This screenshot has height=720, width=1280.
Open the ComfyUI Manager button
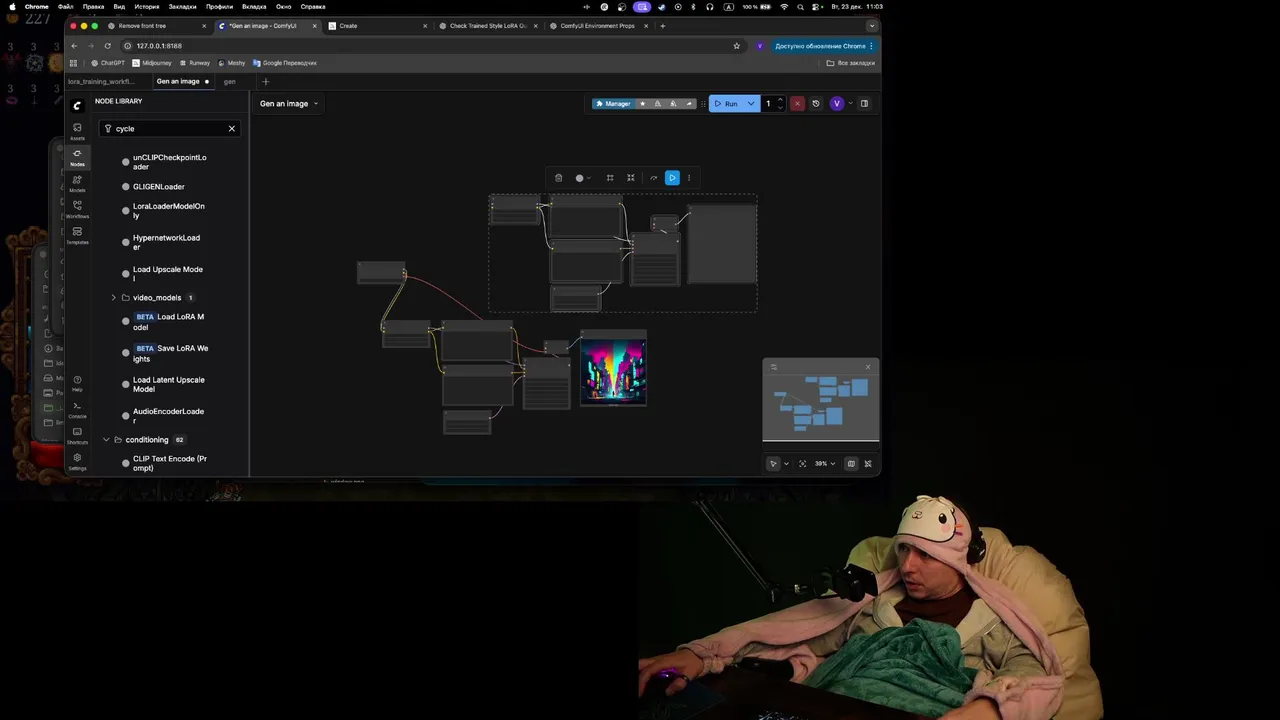(613, 104)
